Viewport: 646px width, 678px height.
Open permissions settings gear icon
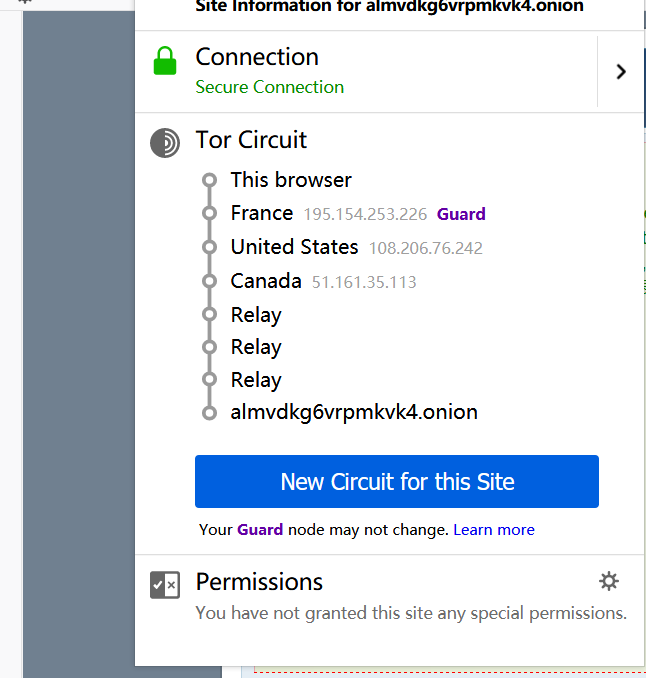pyautogui.click(x=608, y=581)
